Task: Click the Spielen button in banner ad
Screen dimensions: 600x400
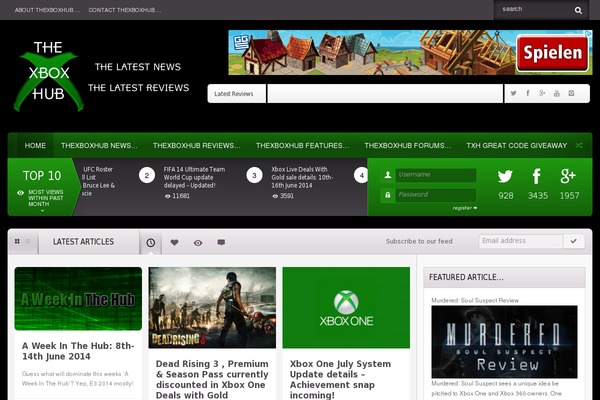Action: pyautogui.click(x=552, y=53)
